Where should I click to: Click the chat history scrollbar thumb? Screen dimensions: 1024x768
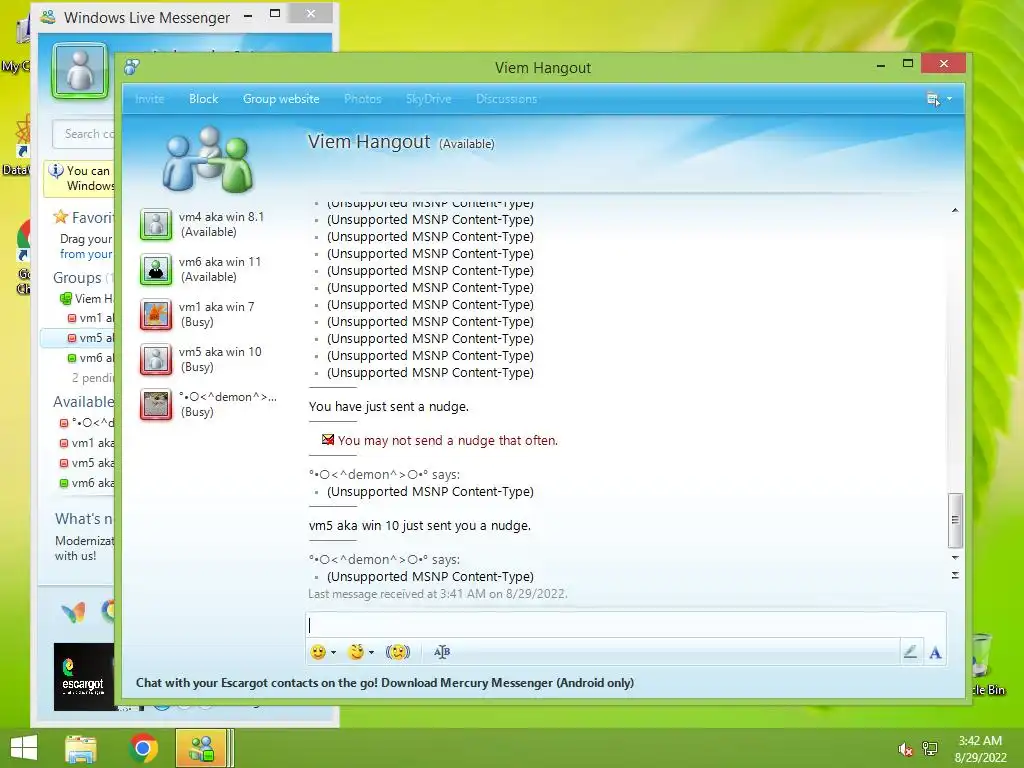coord(955,520)
